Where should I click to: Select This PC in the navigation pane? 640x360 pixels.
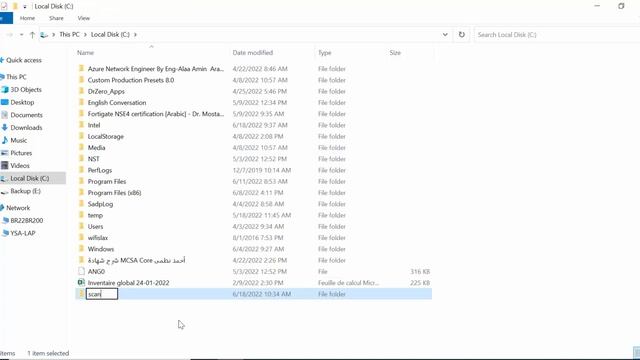click(x=16, y=77)
